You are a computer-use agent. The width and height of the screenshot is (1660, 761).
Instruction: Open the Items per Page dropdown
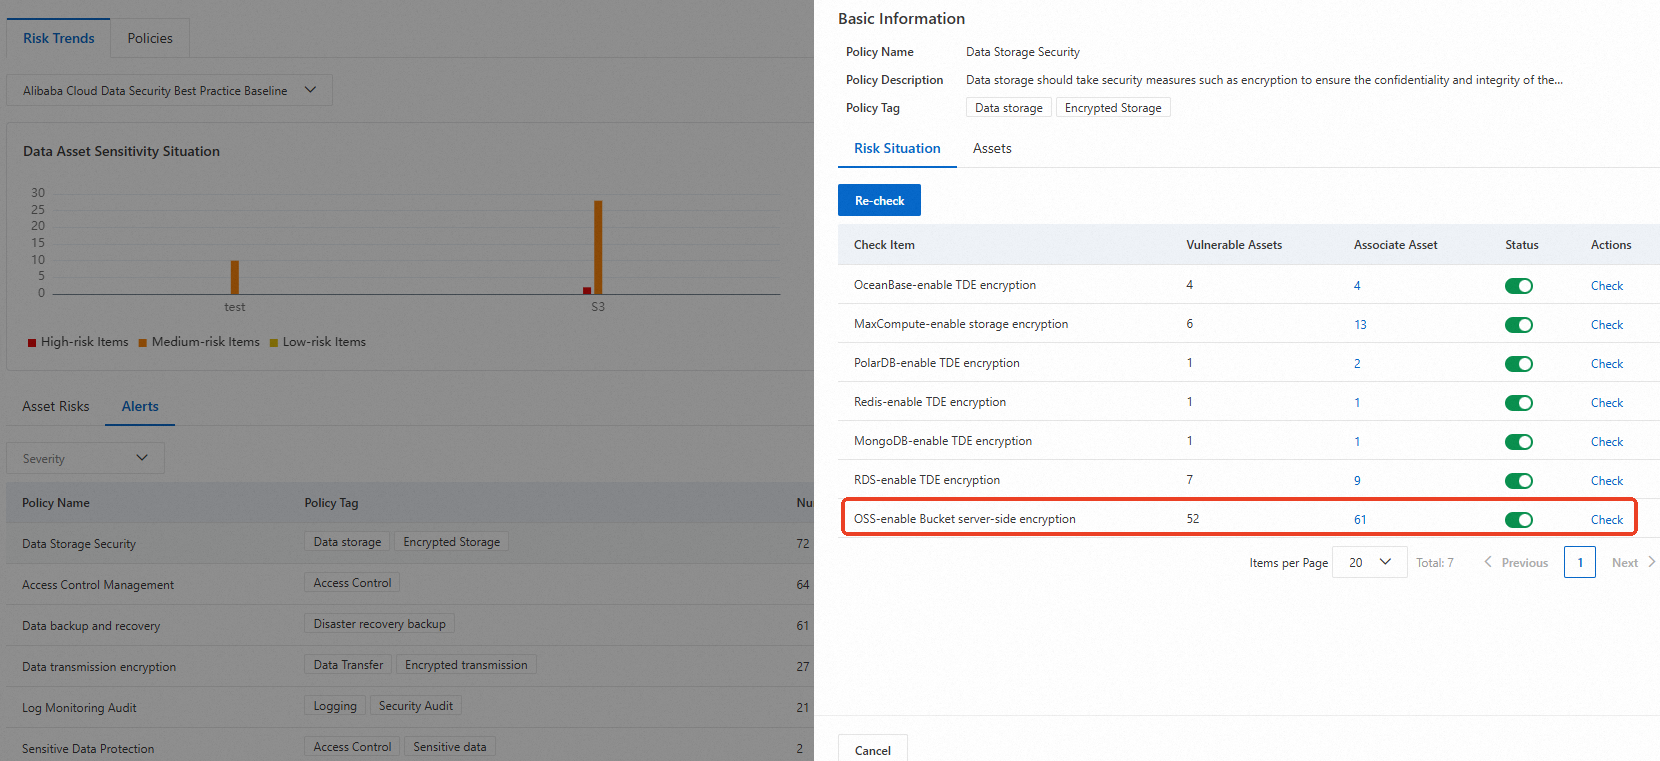1369,562
